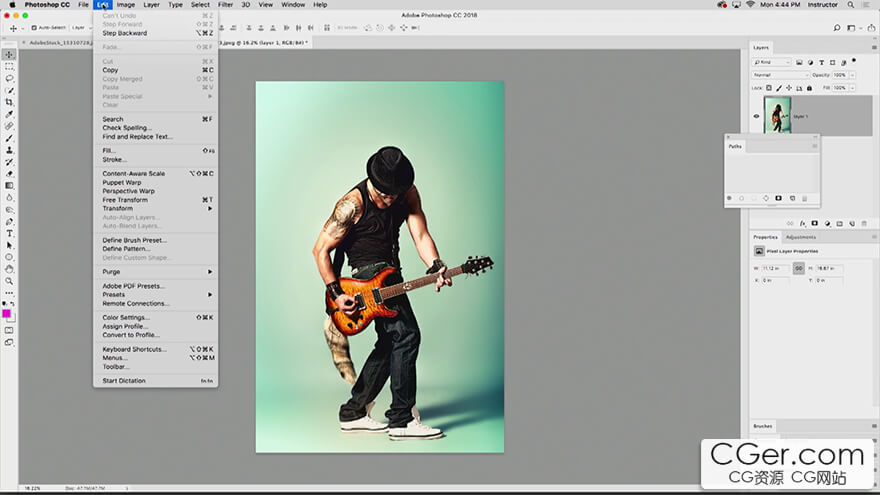Open the Opacity slider dropdown arrow
The height and width of the screenshot is (495, 880).
click(852, 75)
